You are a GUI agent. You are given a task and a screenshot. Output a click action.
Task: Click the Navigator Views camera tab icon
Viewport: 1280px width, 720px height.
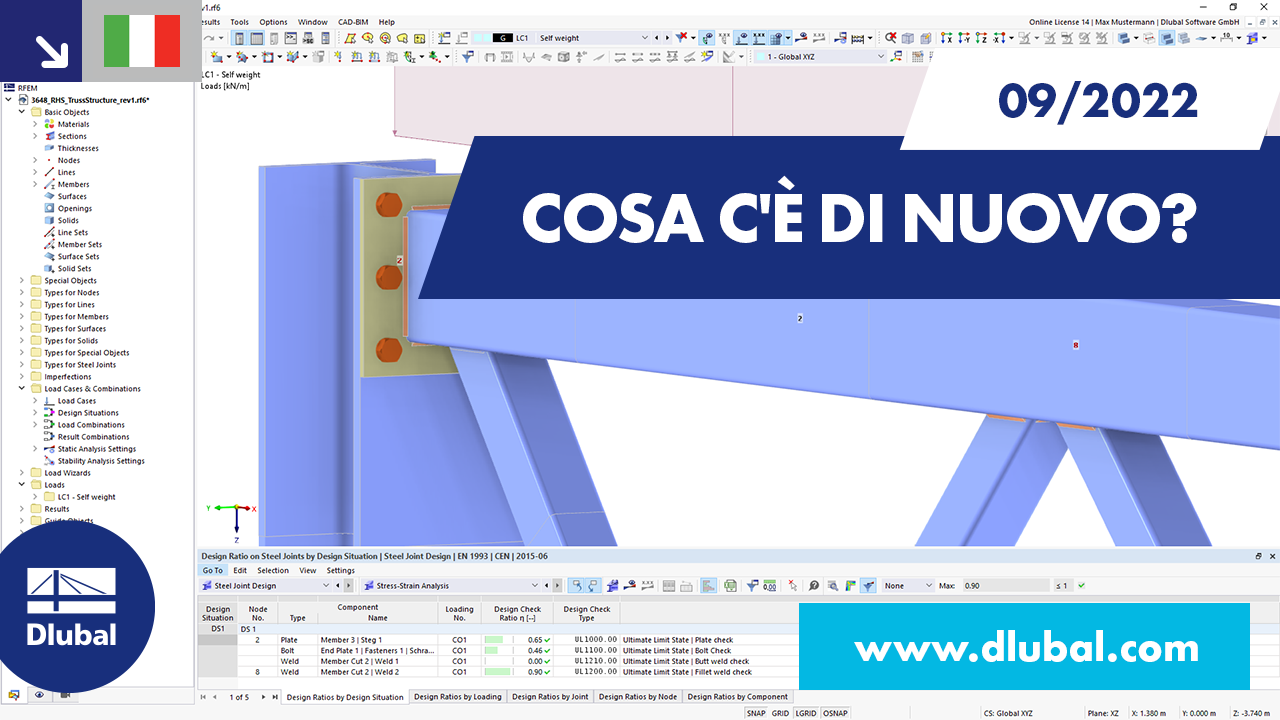[65, 694]
